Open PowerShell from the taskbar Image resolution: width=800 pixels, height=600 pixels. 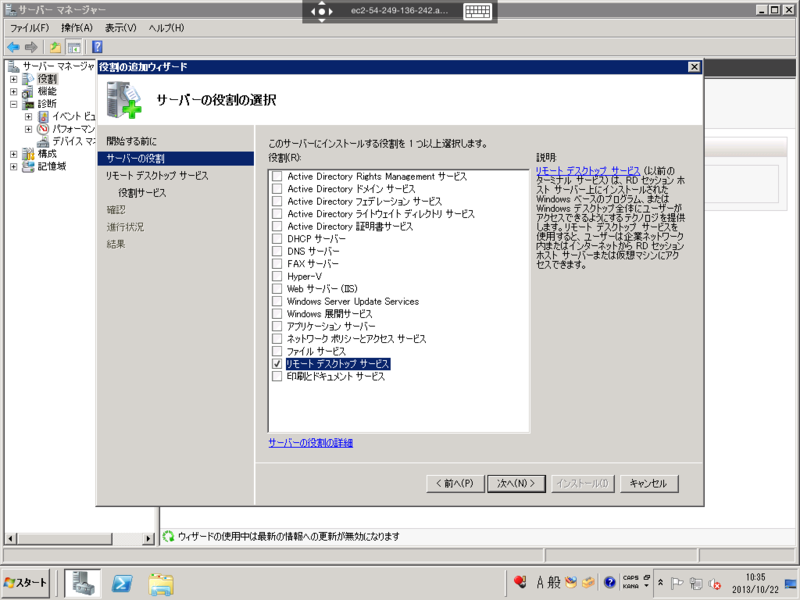pos(122,583)
